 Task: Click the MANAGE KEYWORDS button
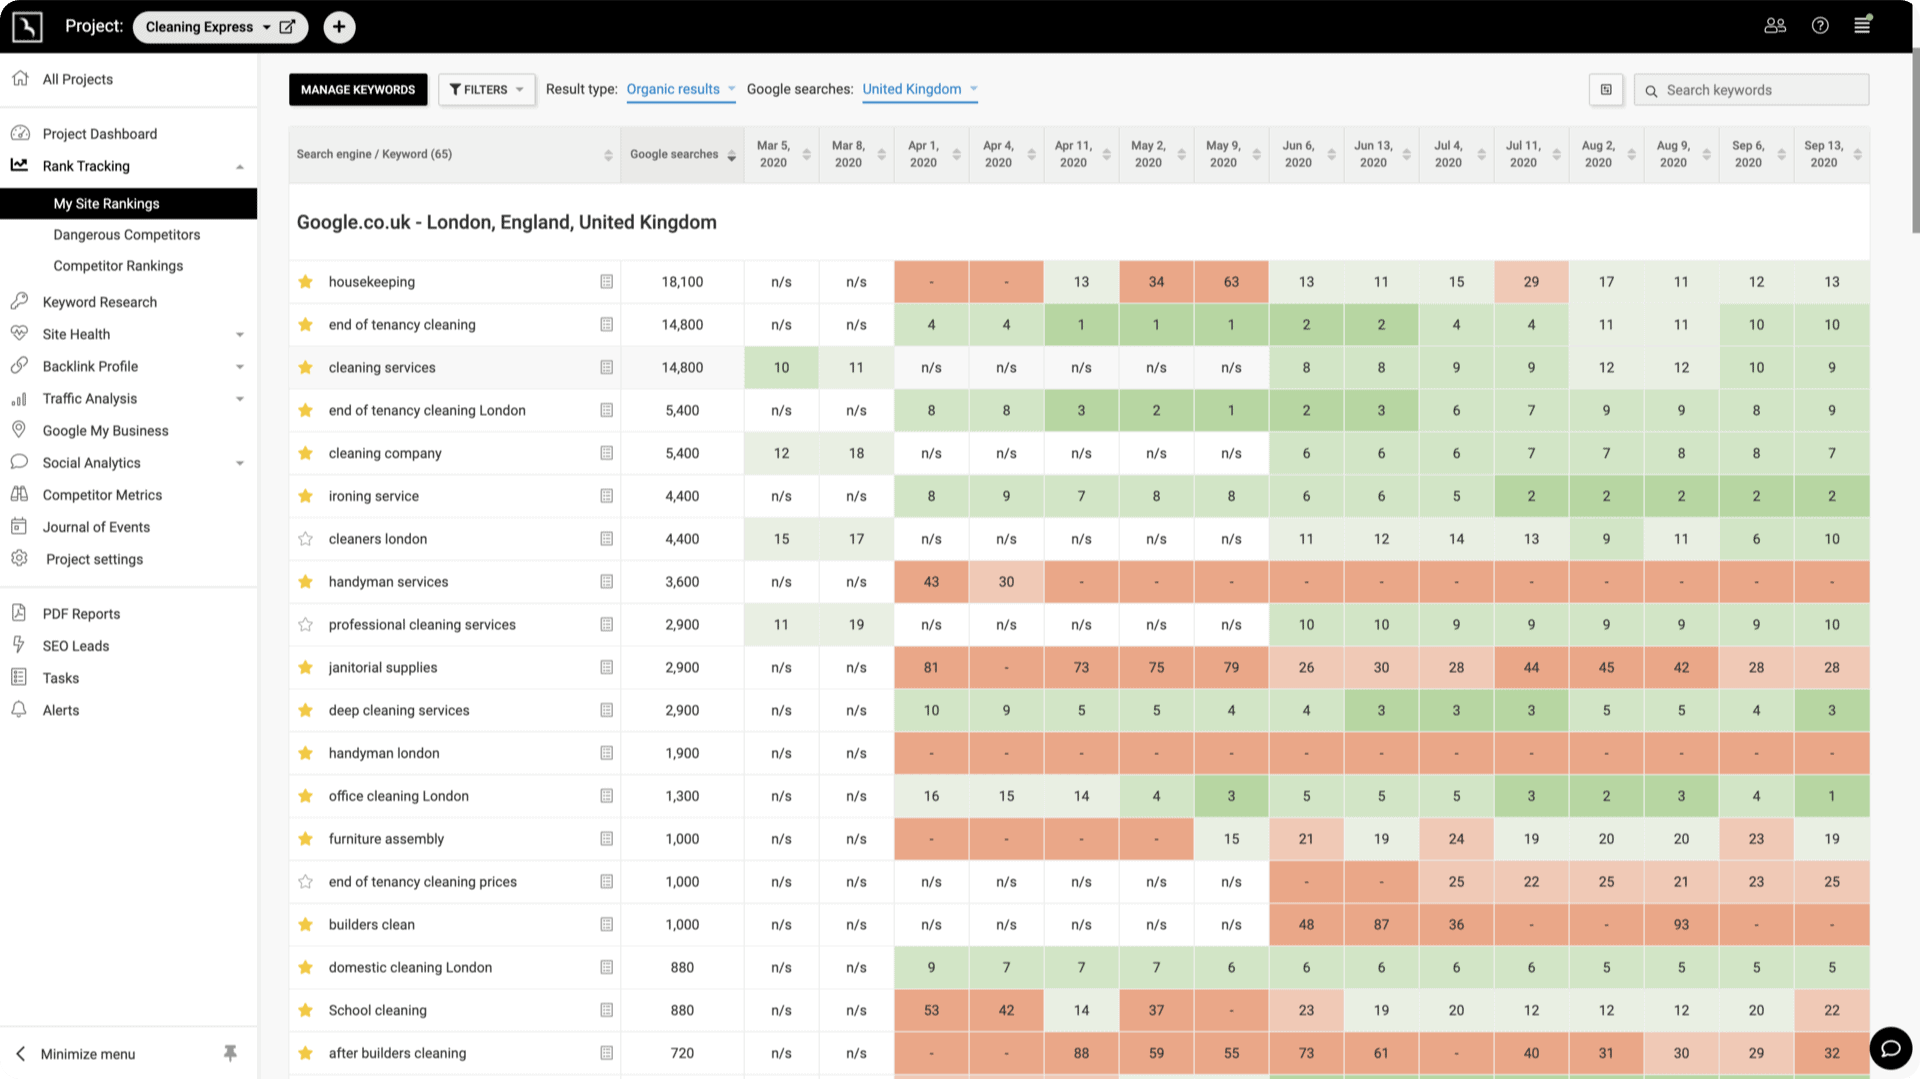(358, 90)
